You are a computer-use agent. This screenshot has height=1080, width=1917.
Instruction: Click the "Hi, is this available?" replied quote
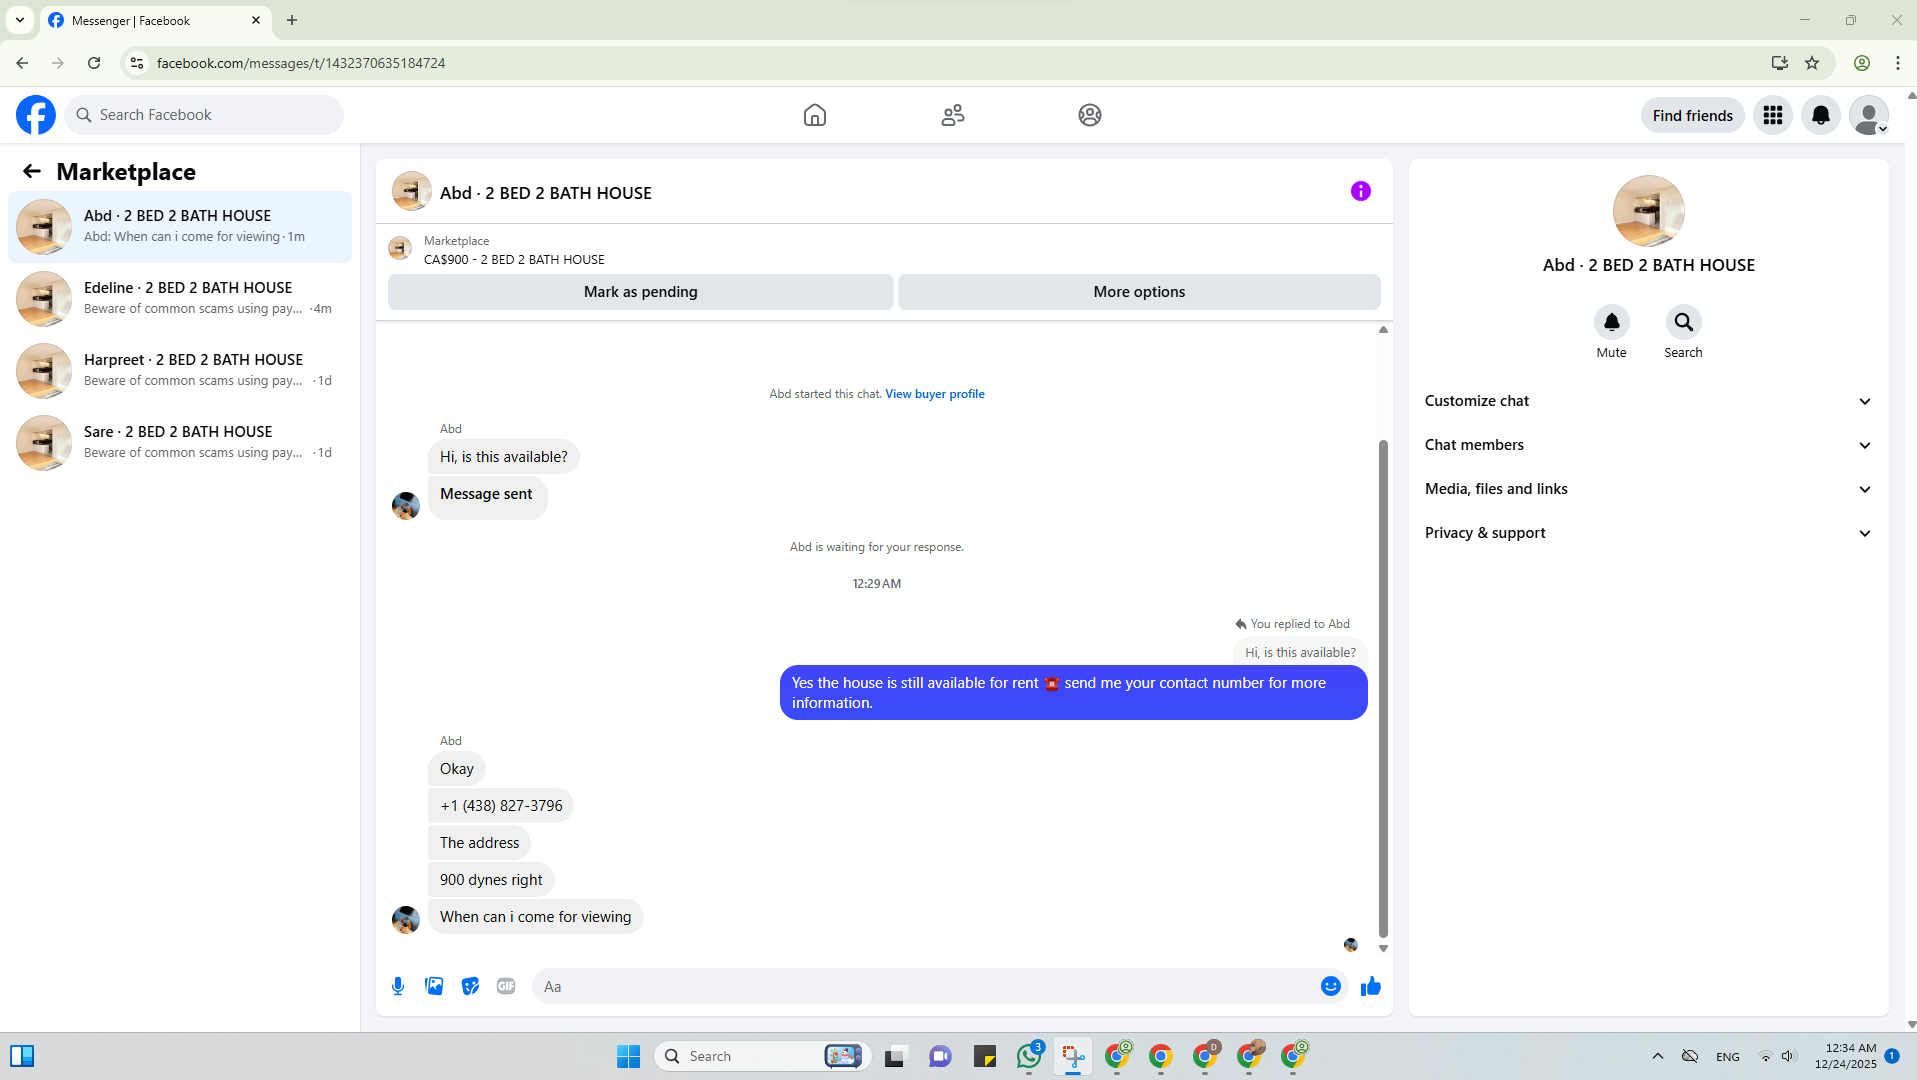pos(1300,652)
